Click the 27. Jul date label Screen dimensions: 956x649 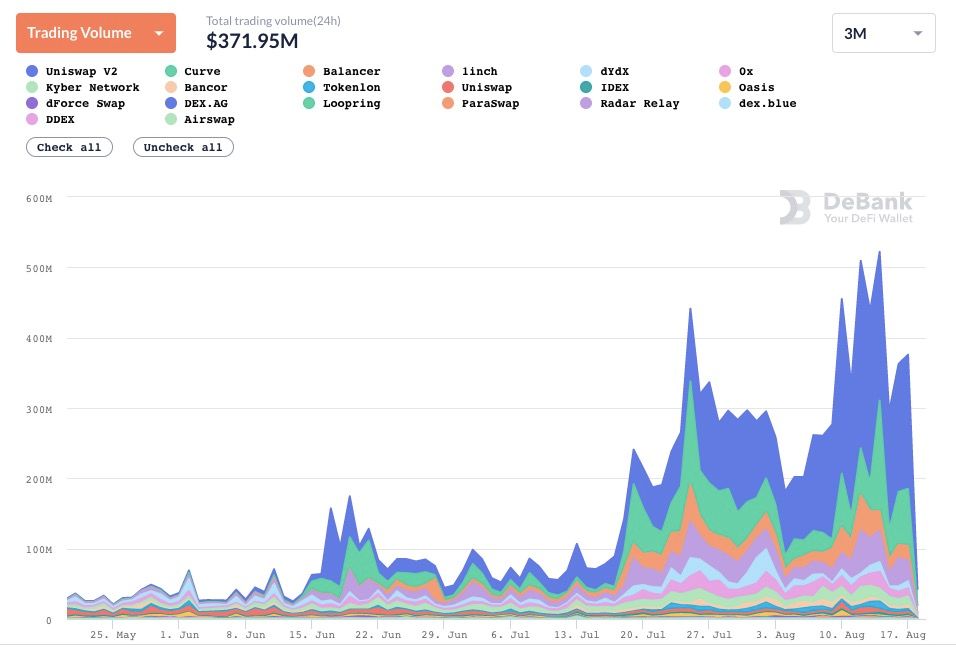pyautogui.click(x=708, y=634)
